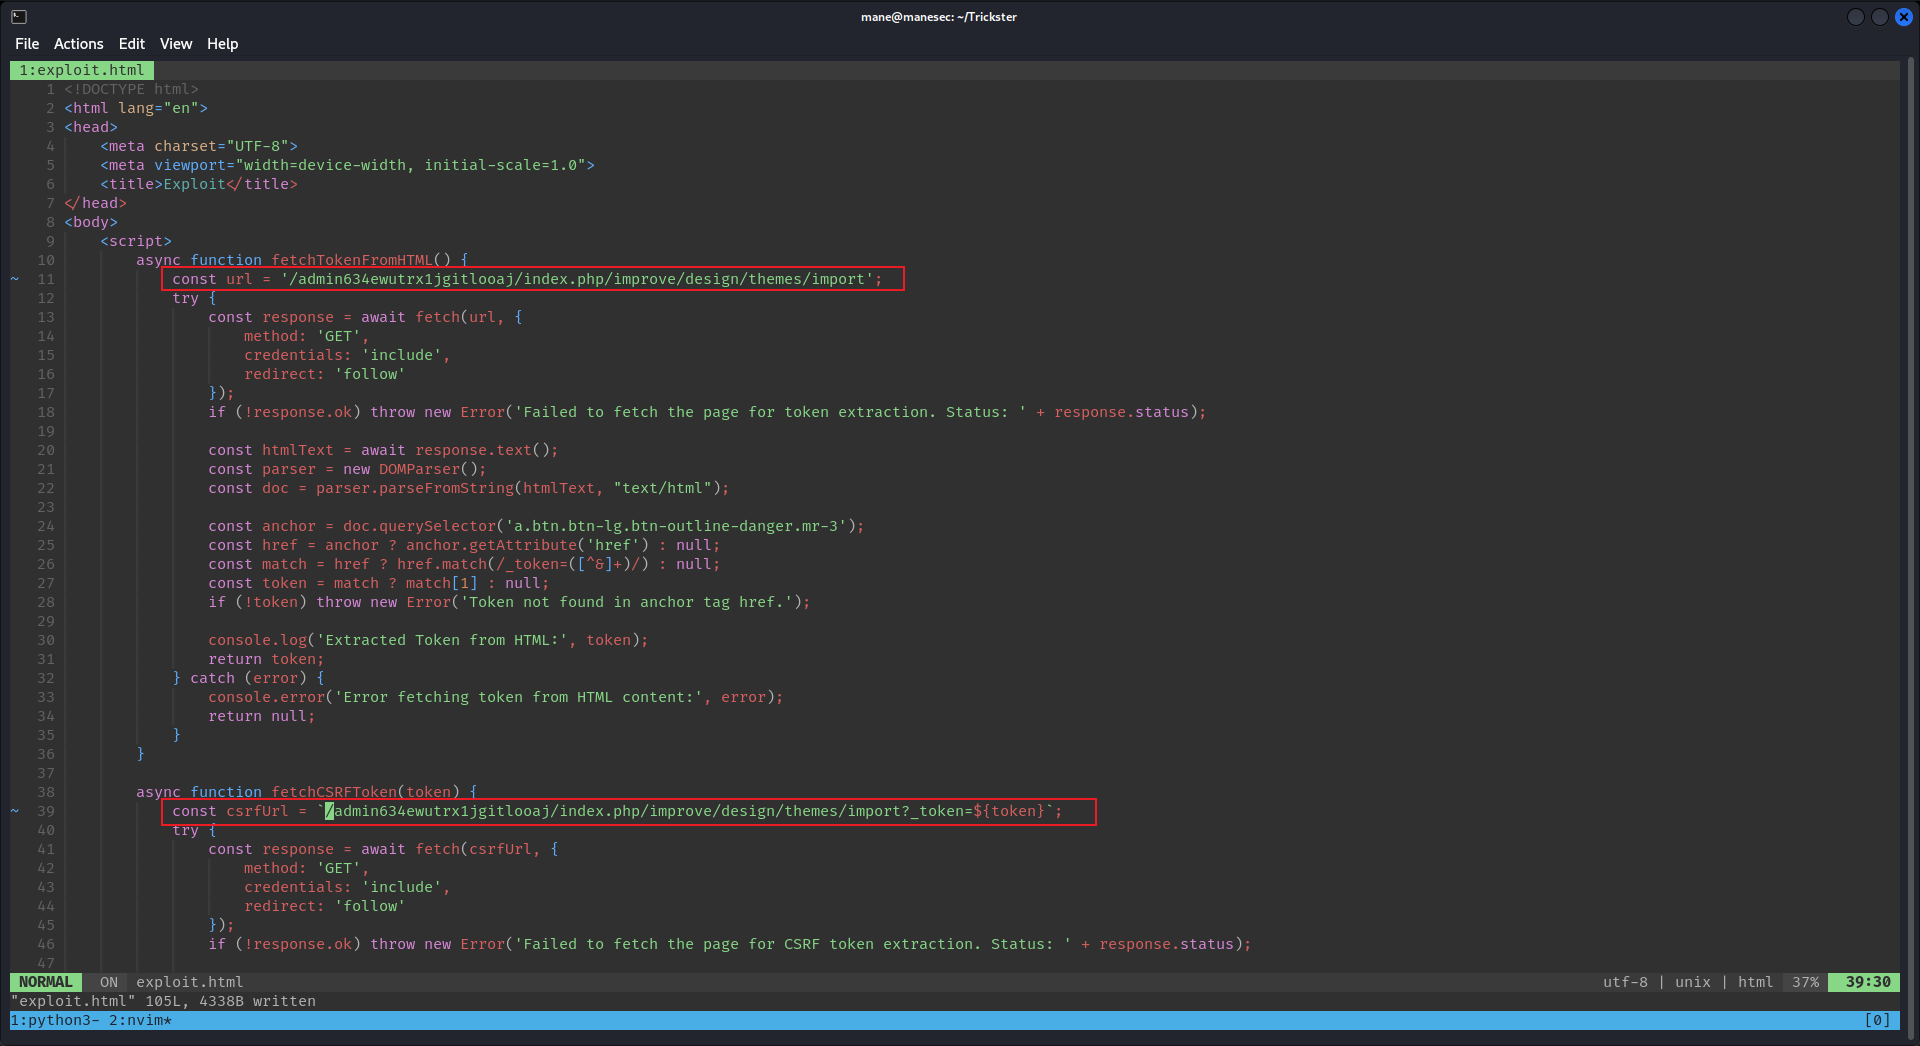Click the 37% position indicator
1920x1046 pixels.
(1805, 982)
